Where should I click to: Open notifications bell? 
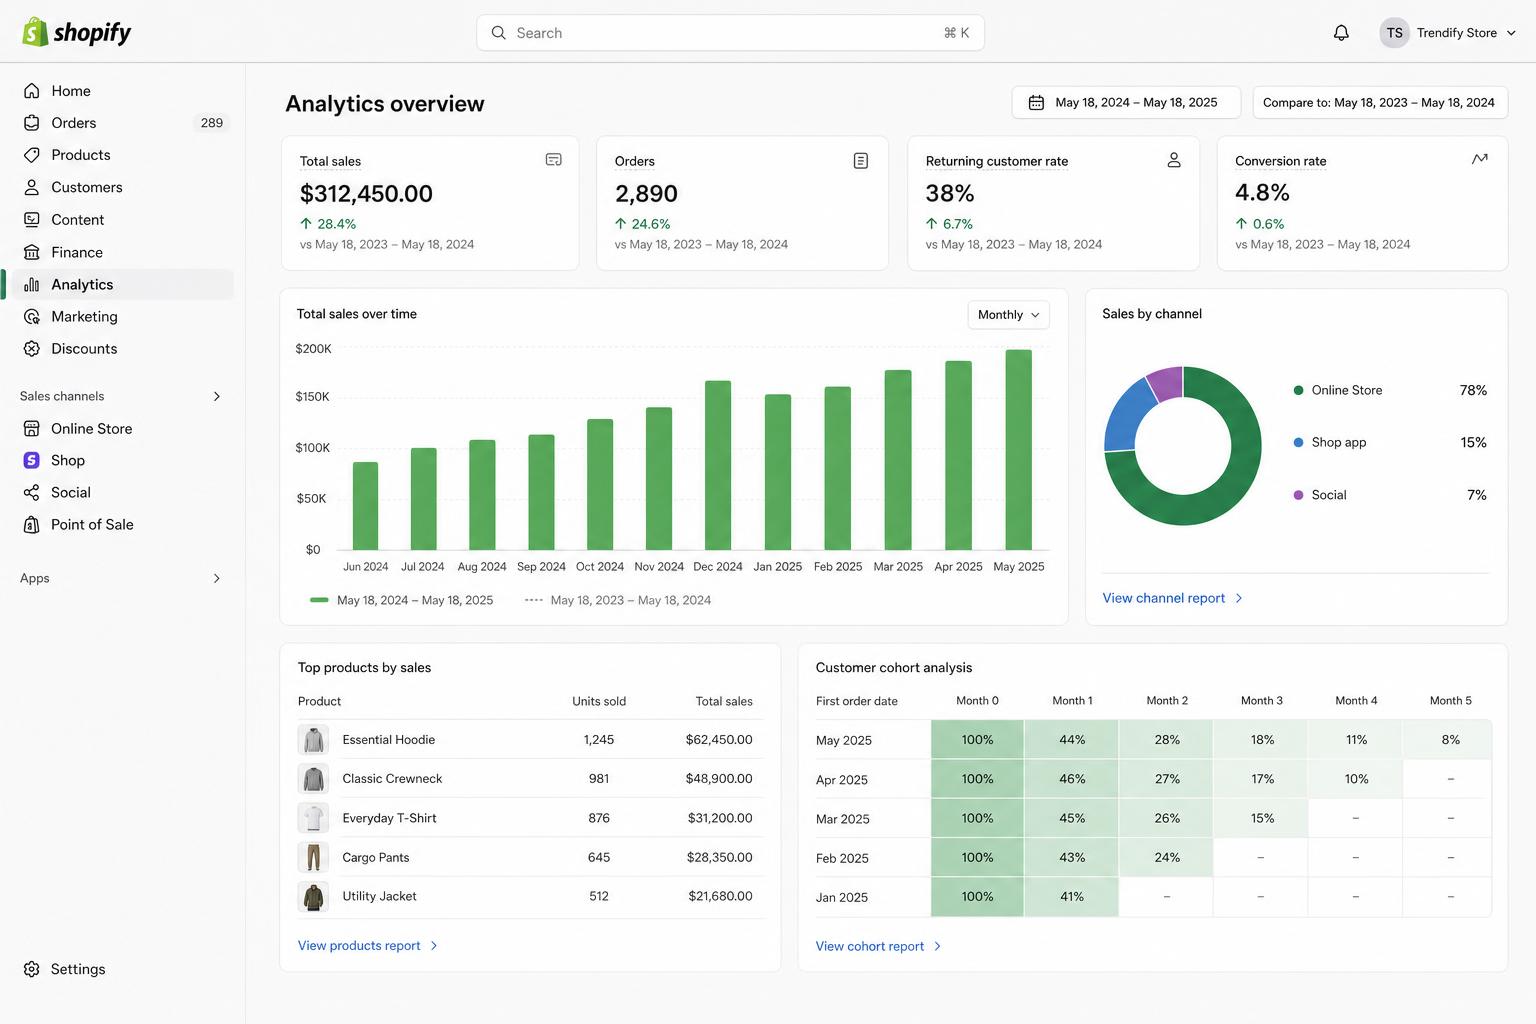tap(1341, 33)
